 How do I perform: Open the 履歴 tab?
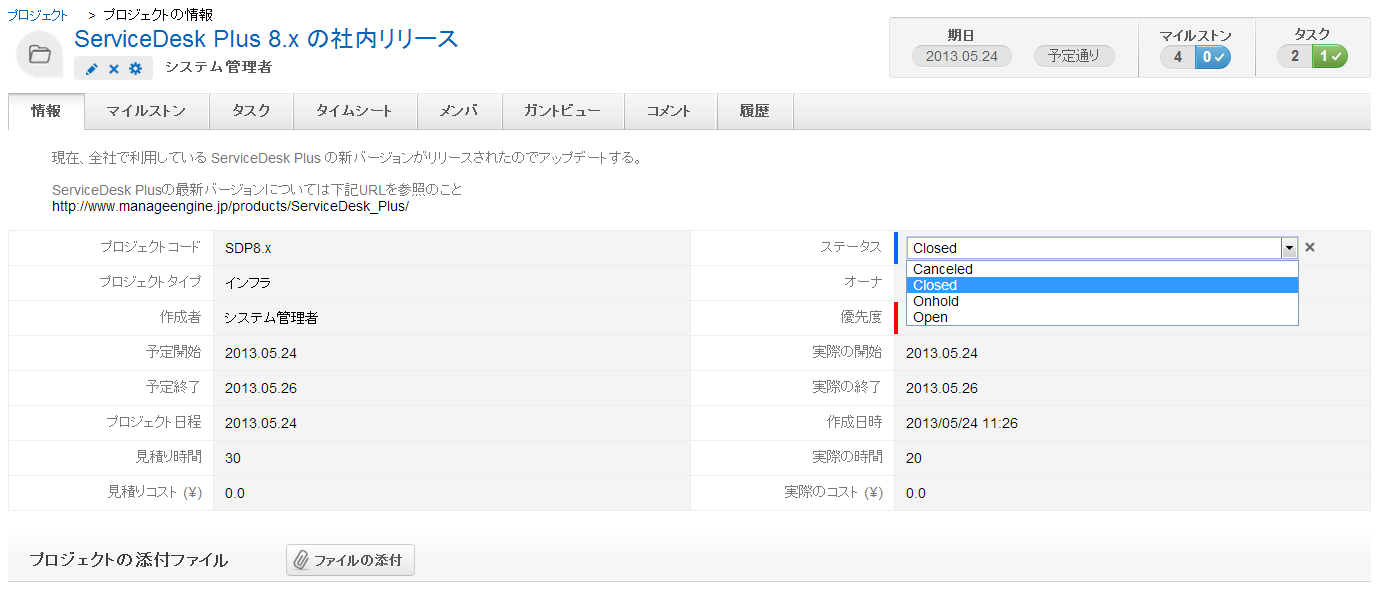click(x=755, y=111)
